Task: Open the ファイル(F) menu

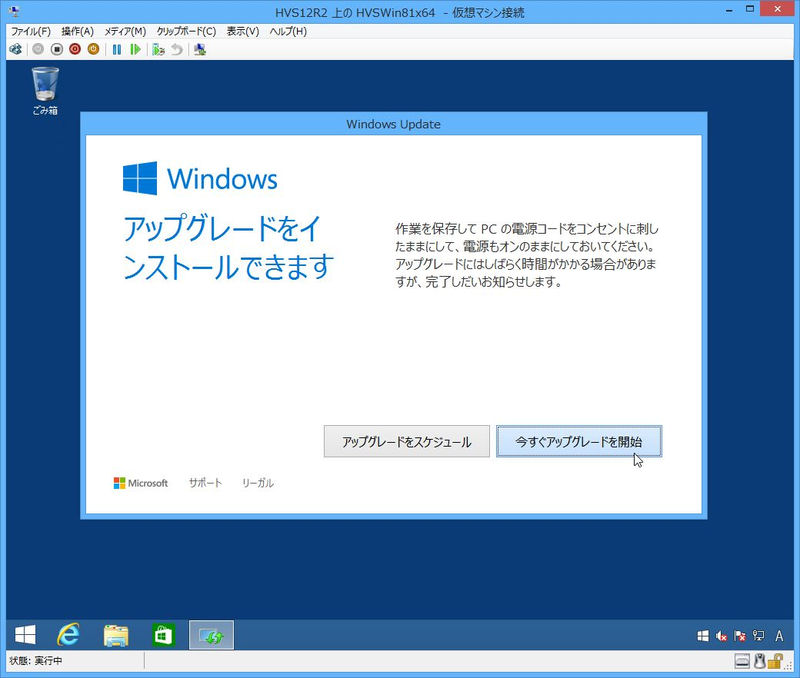Action: [31, 31]
